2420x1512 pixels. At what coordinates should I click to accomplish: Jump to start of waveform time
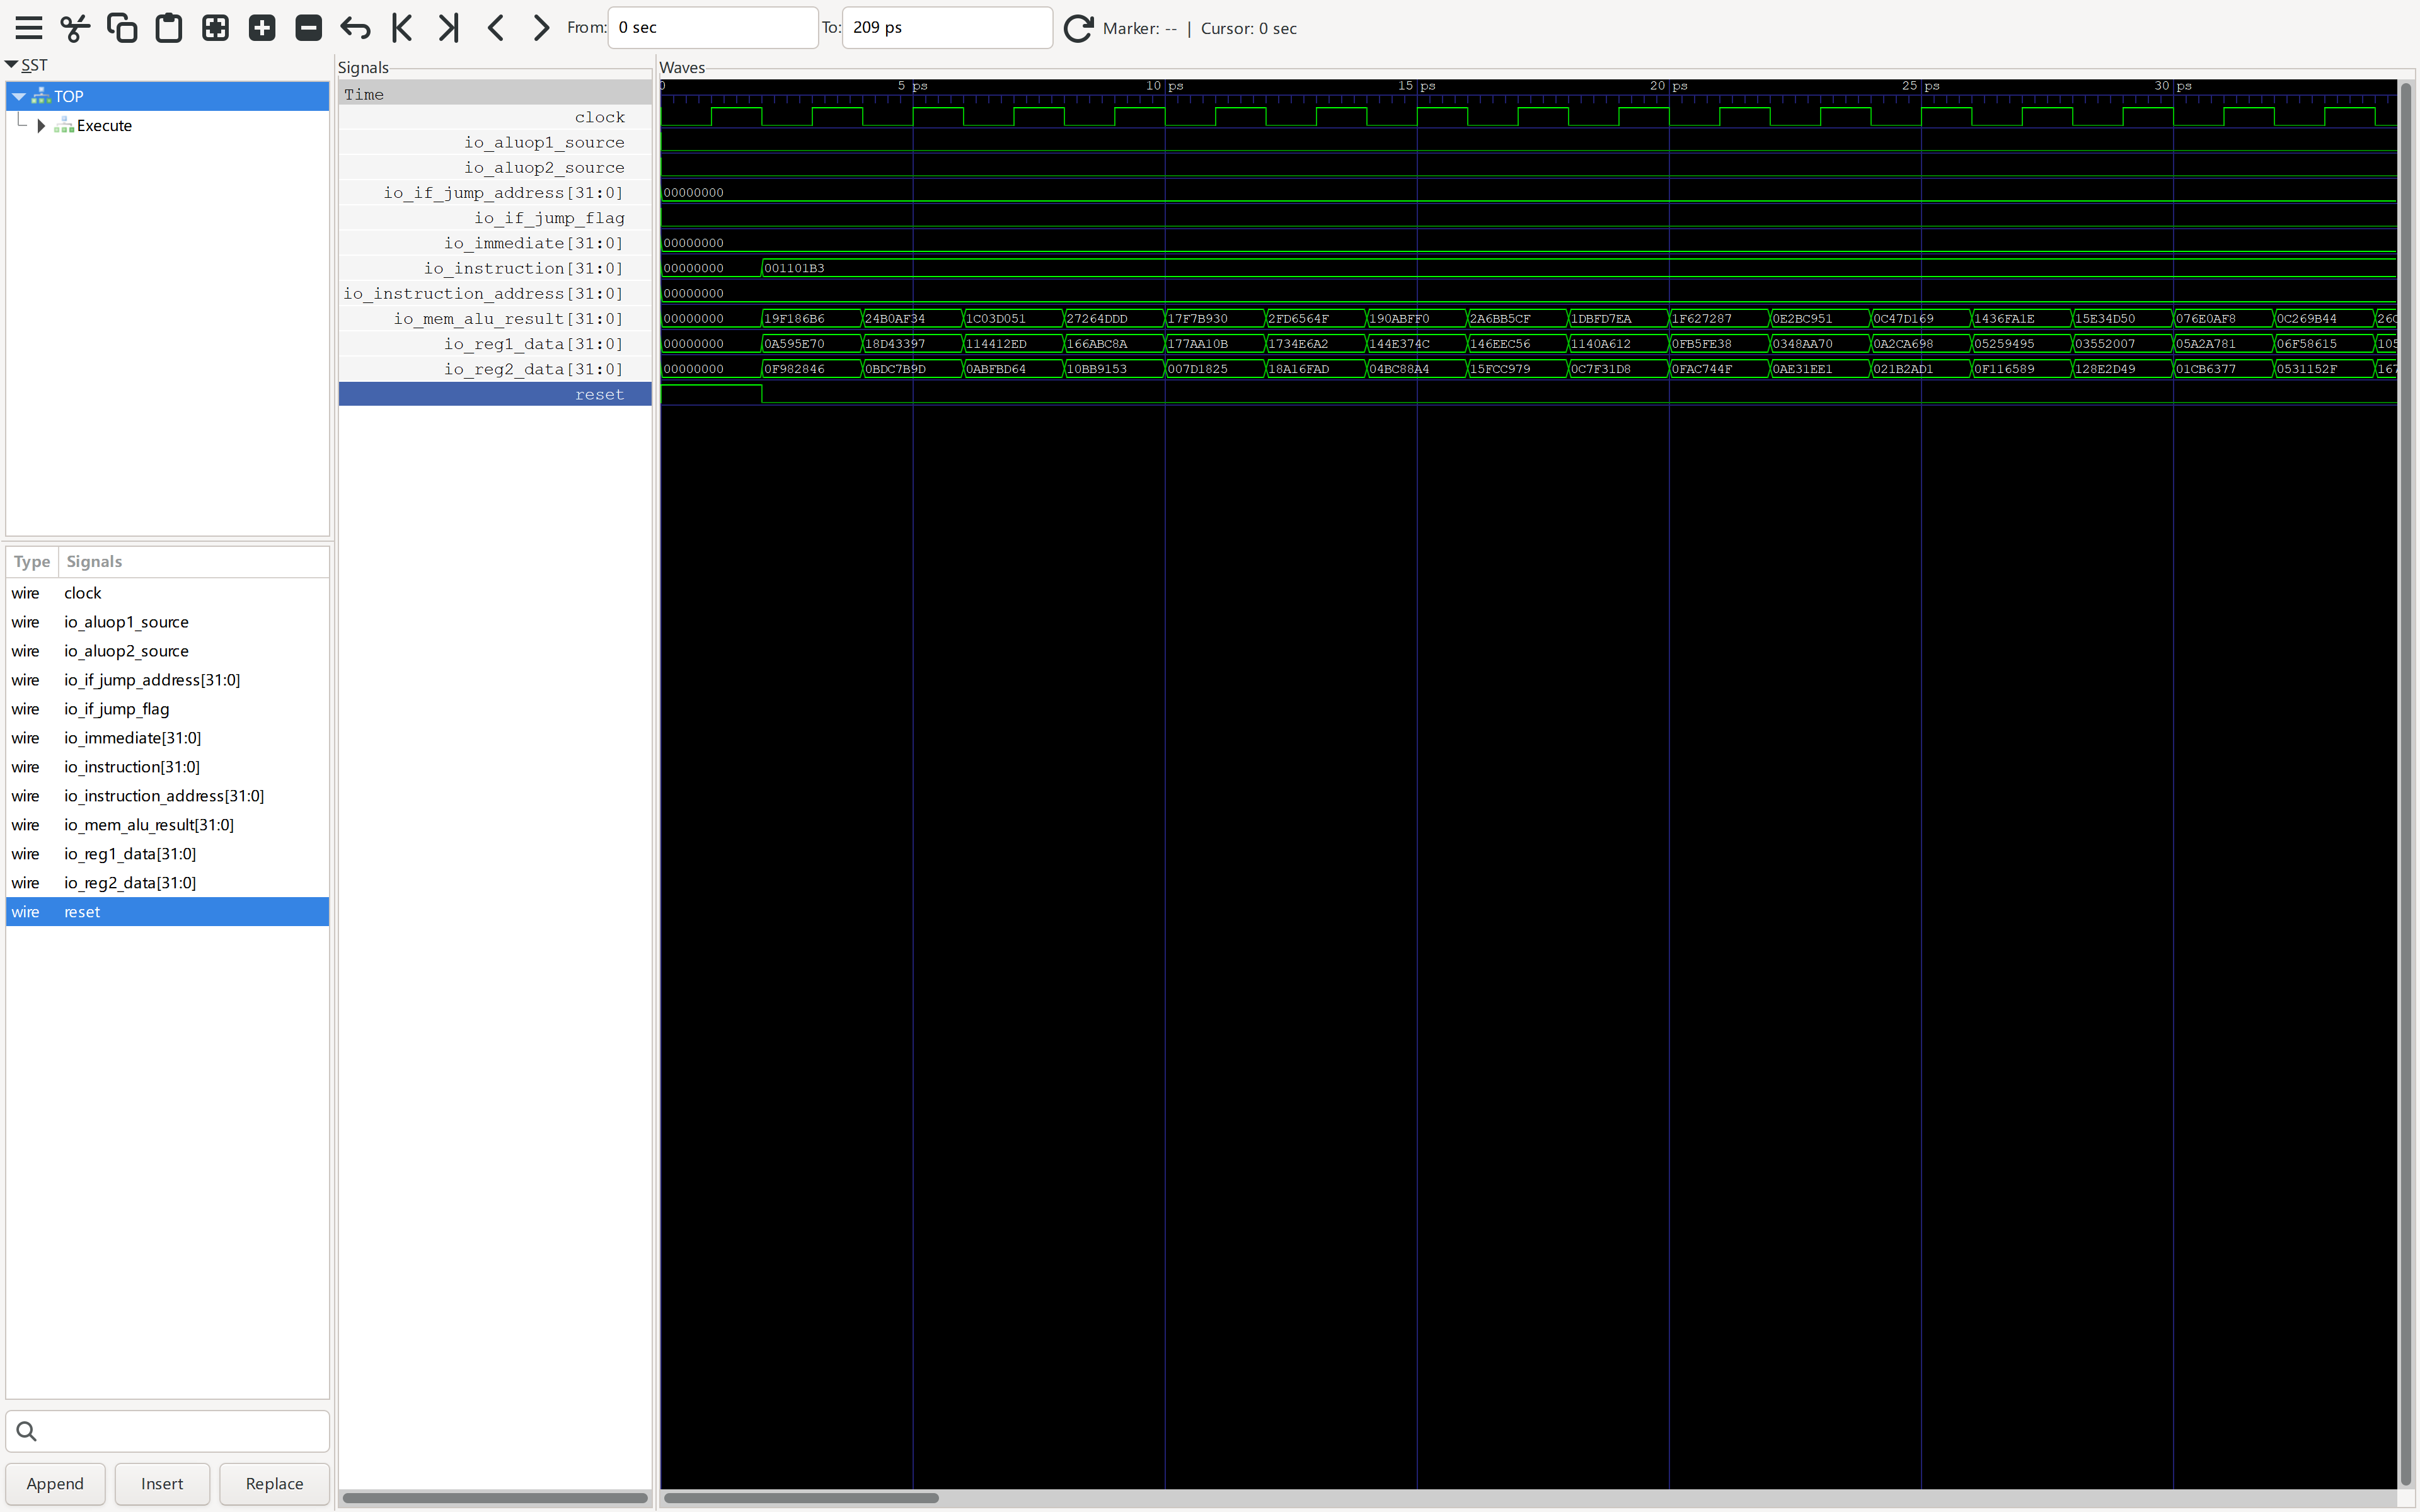[x=402, y=28]
